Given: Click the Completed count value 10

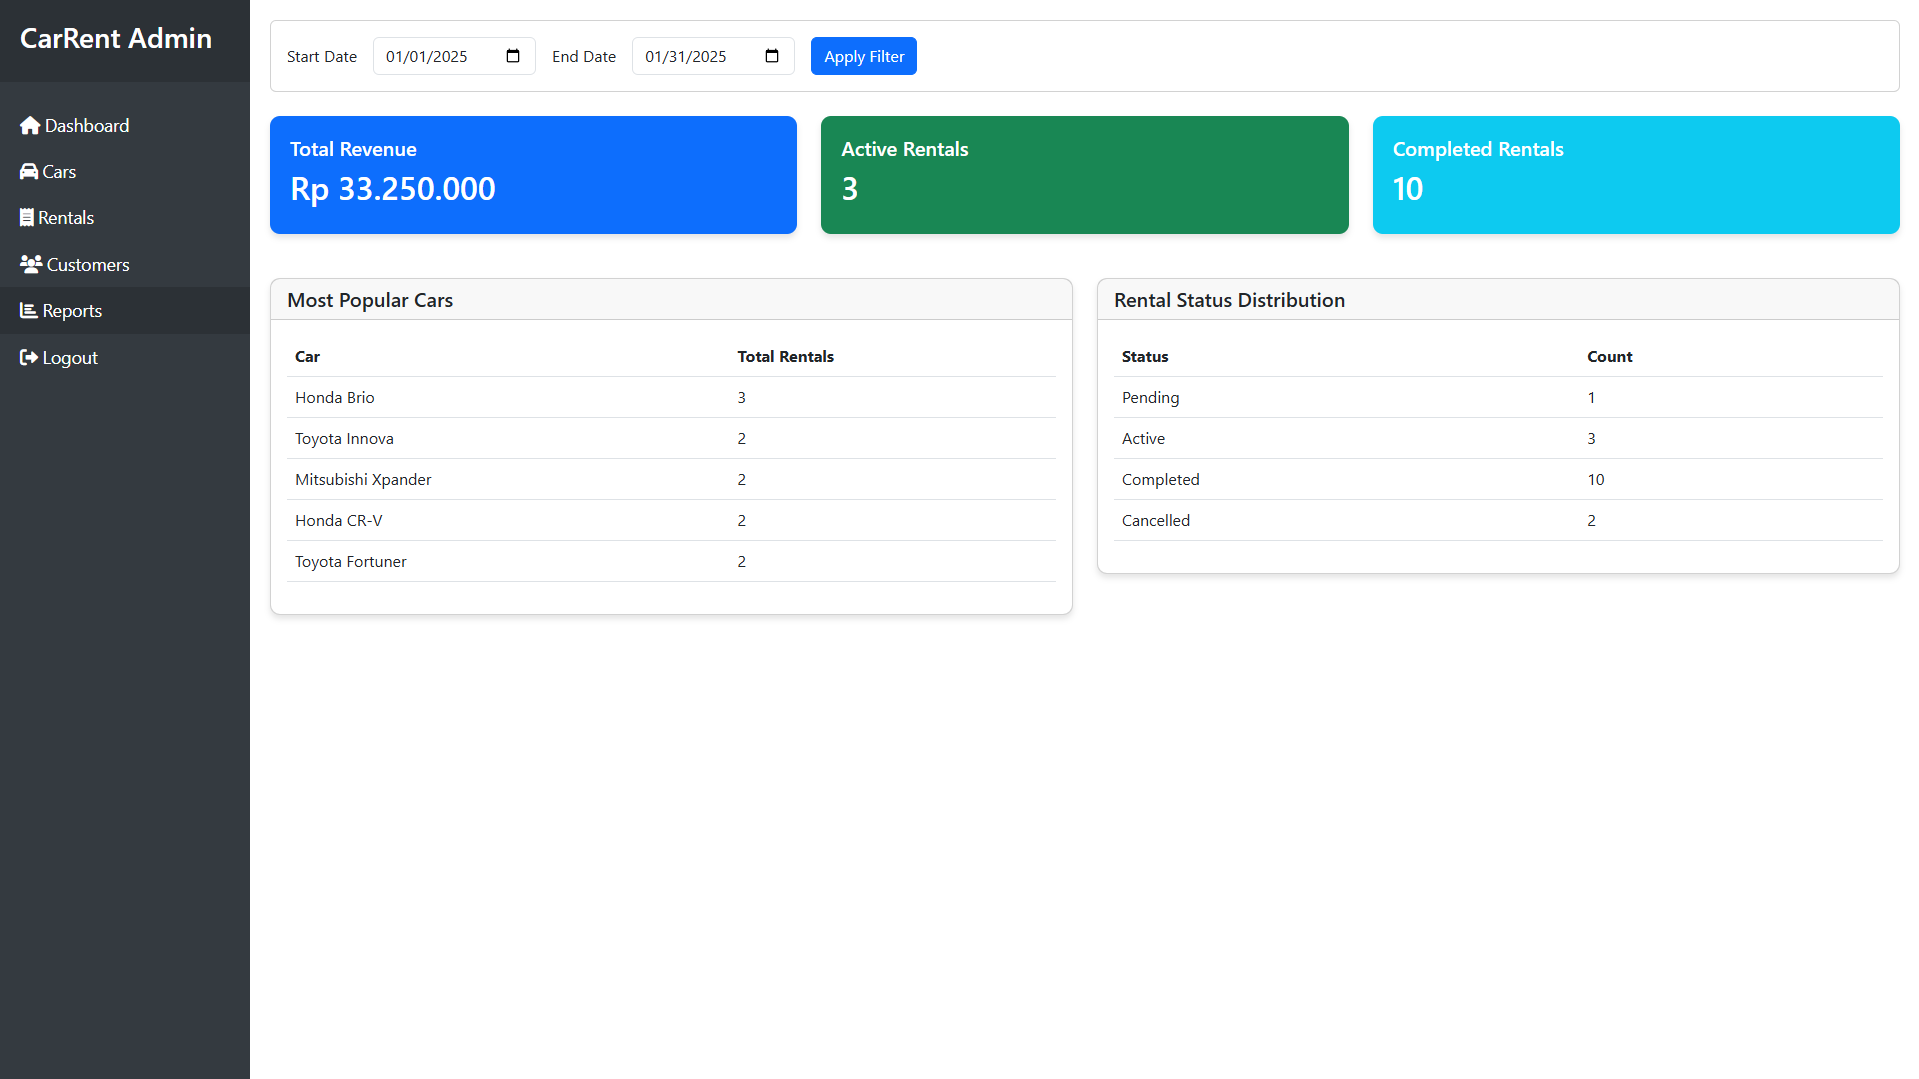Looking at the screenshot, I should (1595, 479).
